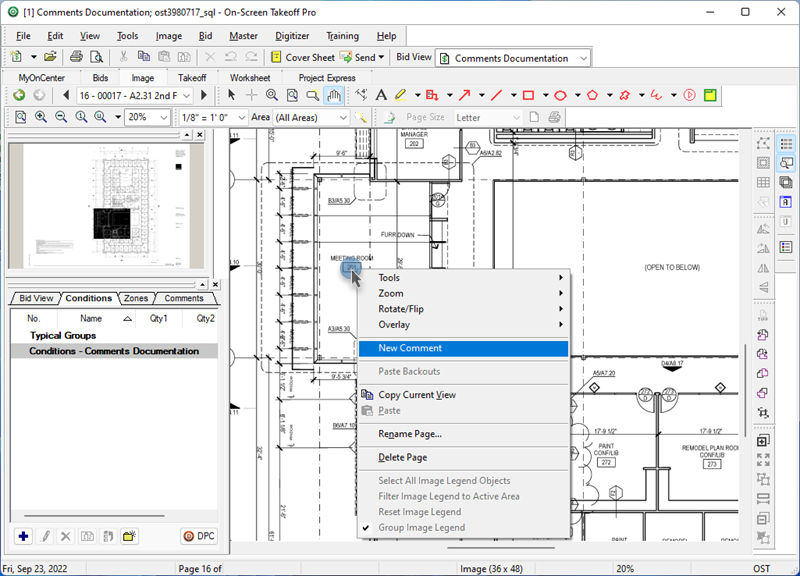Go to next page with black right arrow
This screenshot has height=576, width=800.
pos(204,95)
